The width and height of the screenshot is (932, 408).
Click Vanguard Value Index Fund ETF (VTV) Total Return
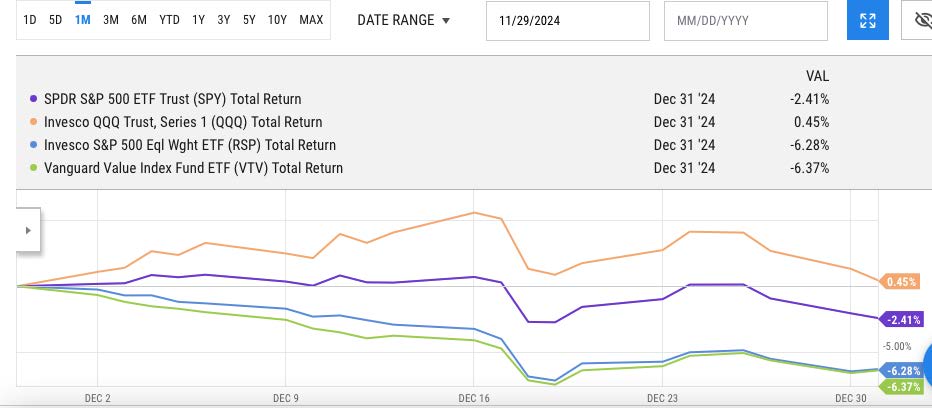[x=193, y=168]
